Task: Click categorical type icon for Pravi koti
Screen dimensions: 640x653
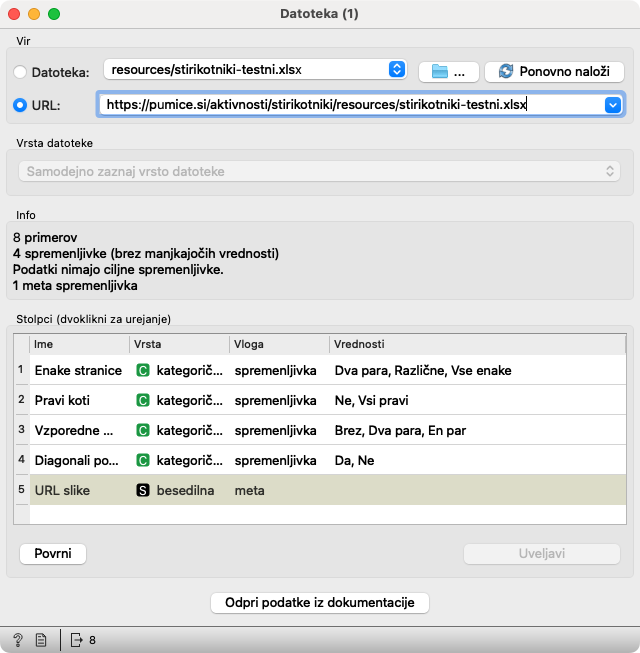Action: pyautogui.click(x=143, y=401)
